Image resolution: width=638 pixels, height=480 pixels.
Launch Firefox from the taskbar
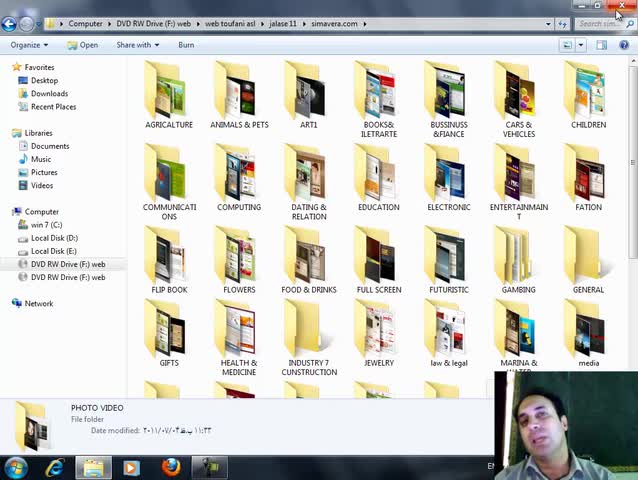point(171,467)
